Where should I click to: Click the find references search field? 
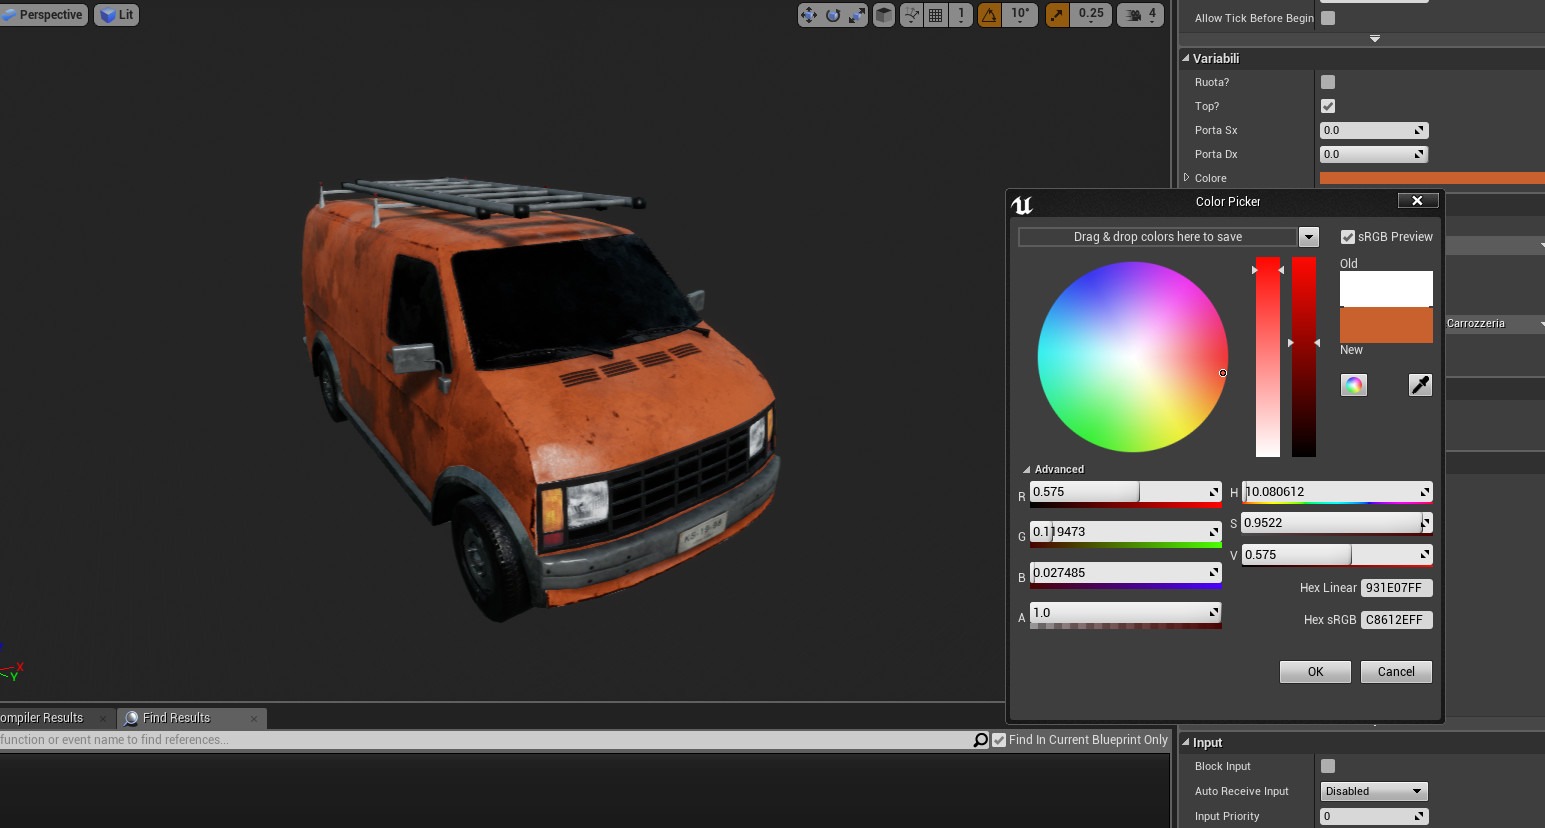(485, 740)
